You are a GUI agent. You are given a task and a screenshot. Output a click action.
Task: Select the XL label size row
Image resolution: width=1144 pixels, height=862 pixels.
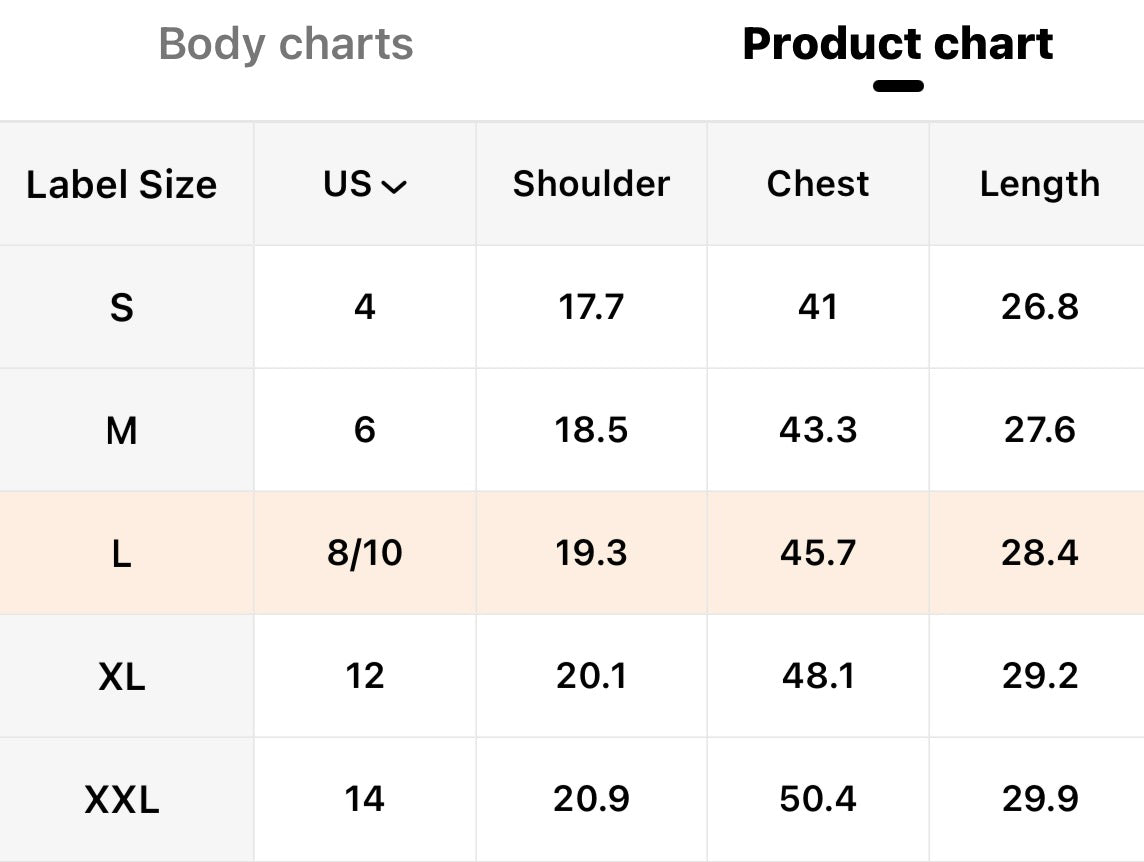pyautogui.click(x=572, y=676)
